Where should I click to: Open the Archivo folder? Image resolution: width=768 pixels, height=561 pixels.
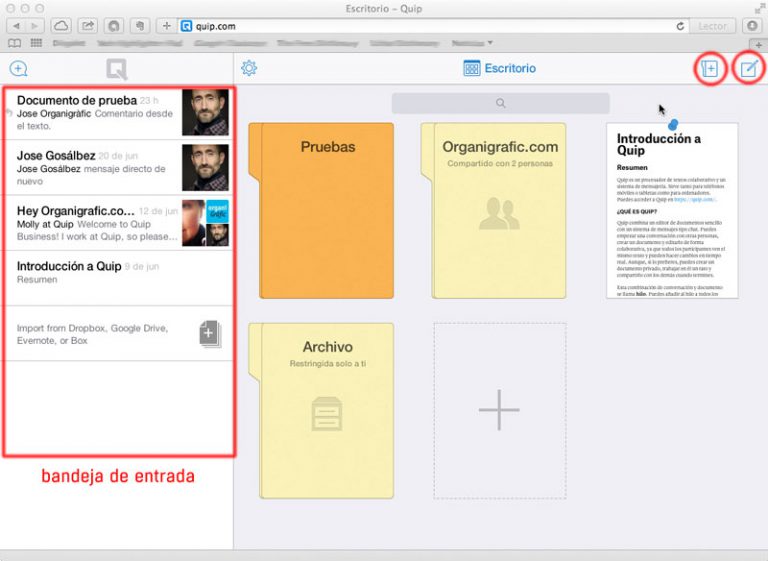(x=321, y=411)
